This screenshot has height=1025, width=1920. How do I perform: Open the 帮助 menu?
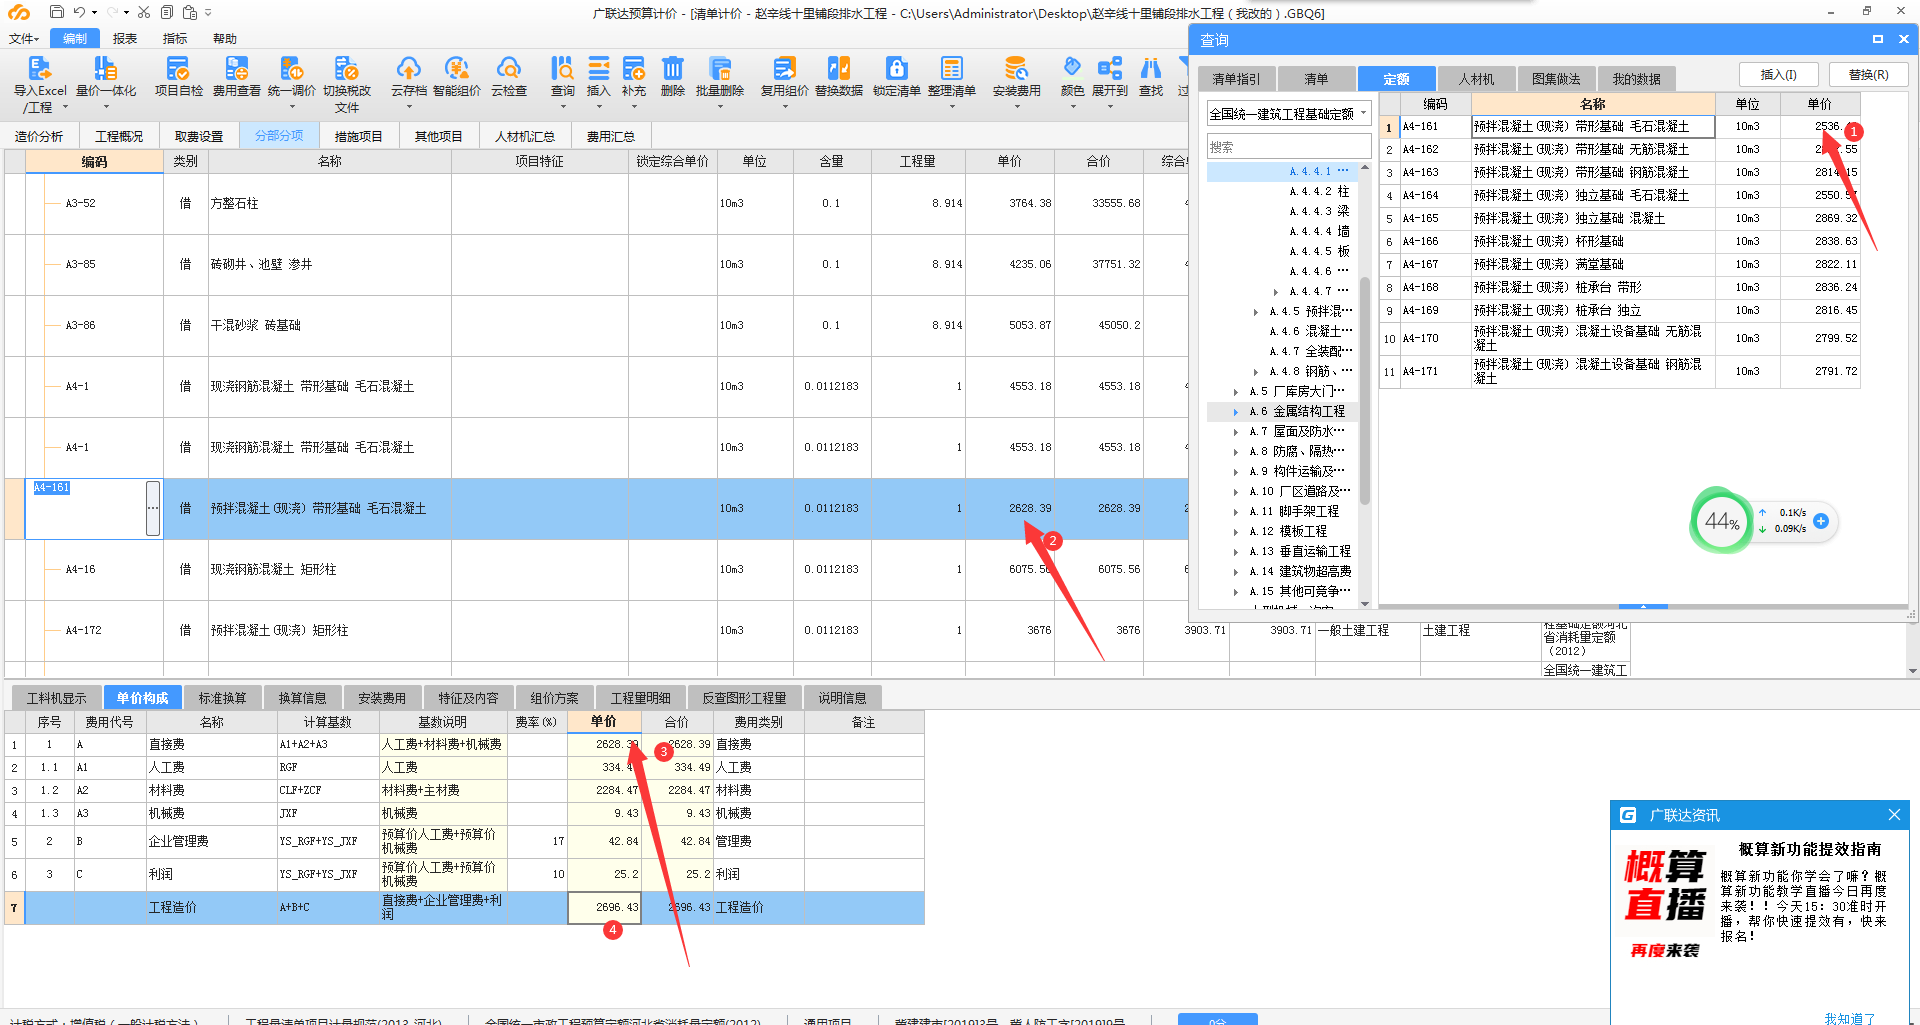click(x=225, y=39)
